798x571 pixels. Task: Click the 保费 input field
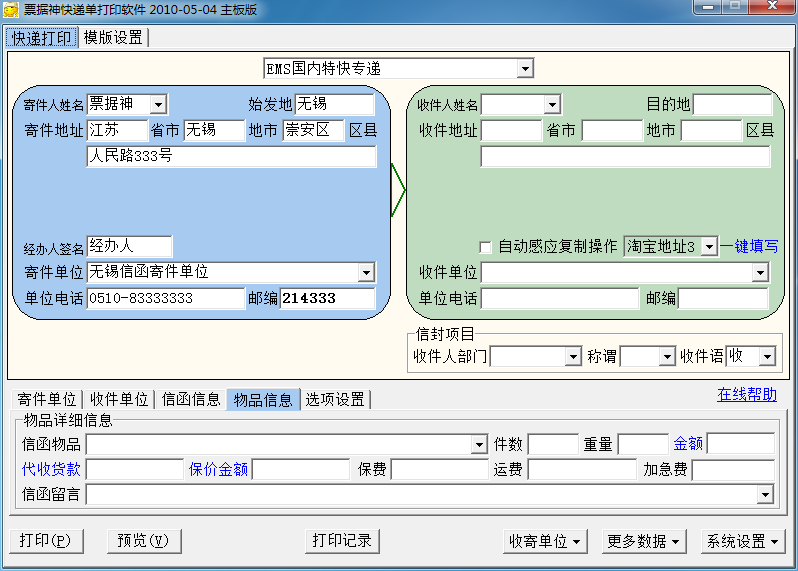click(x=440, y=469)
